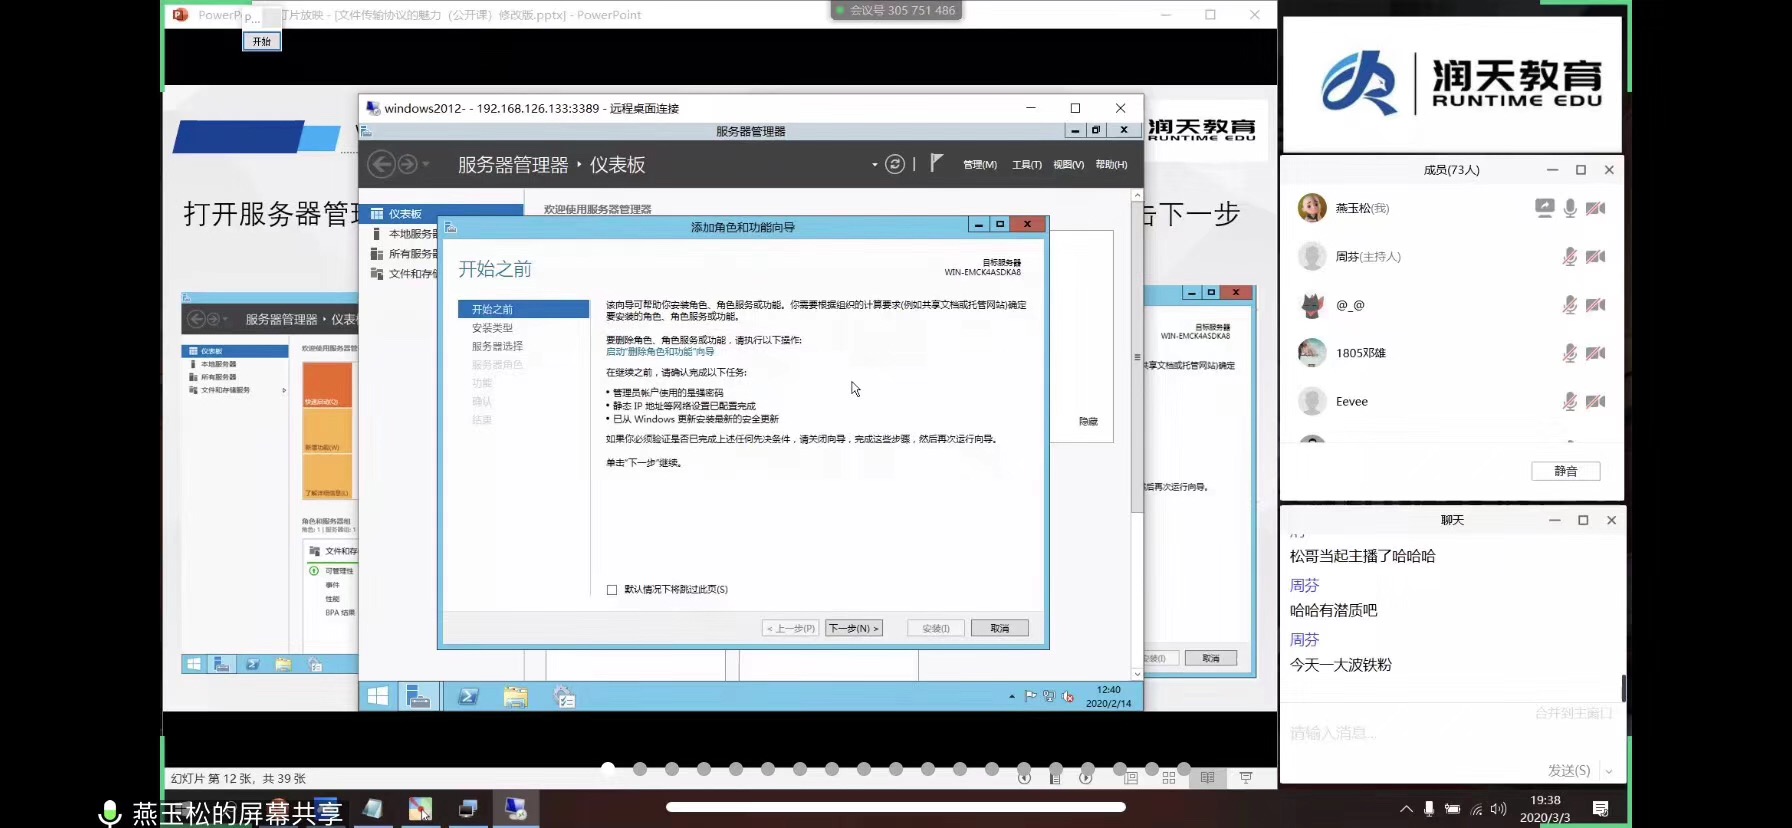Click the back arrow in Server Manager header
The height and width of the screenshot is (828, 1792).
coord(381,164)
